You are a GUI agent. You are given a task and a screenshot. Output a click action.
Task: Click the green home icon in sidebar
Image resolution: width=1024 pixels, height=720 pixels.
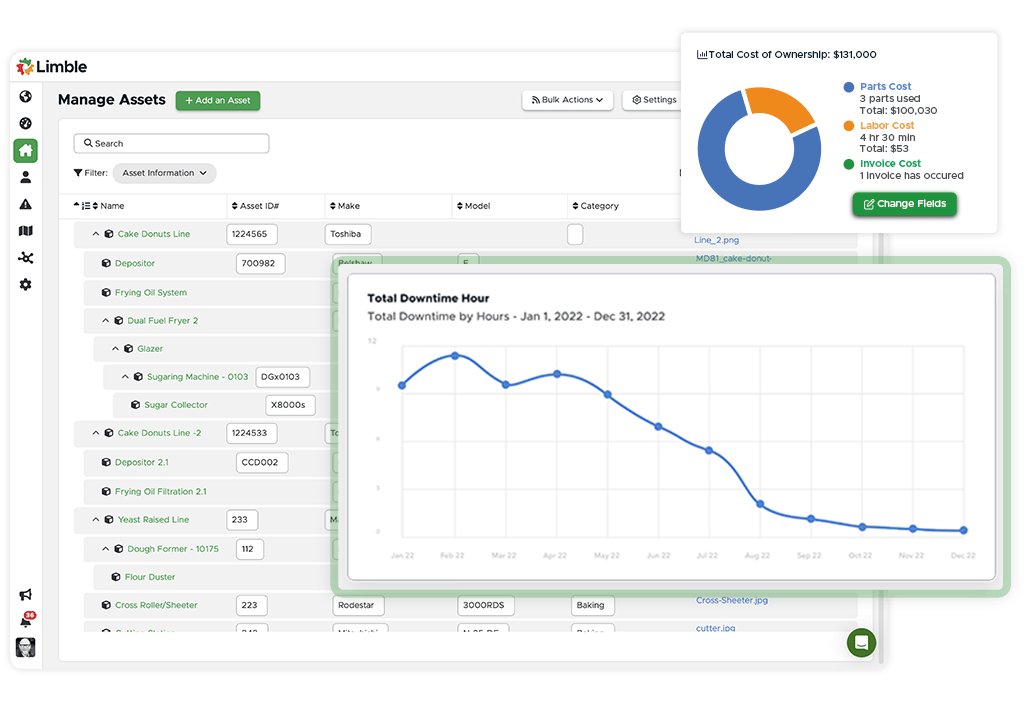click(25, 151)
